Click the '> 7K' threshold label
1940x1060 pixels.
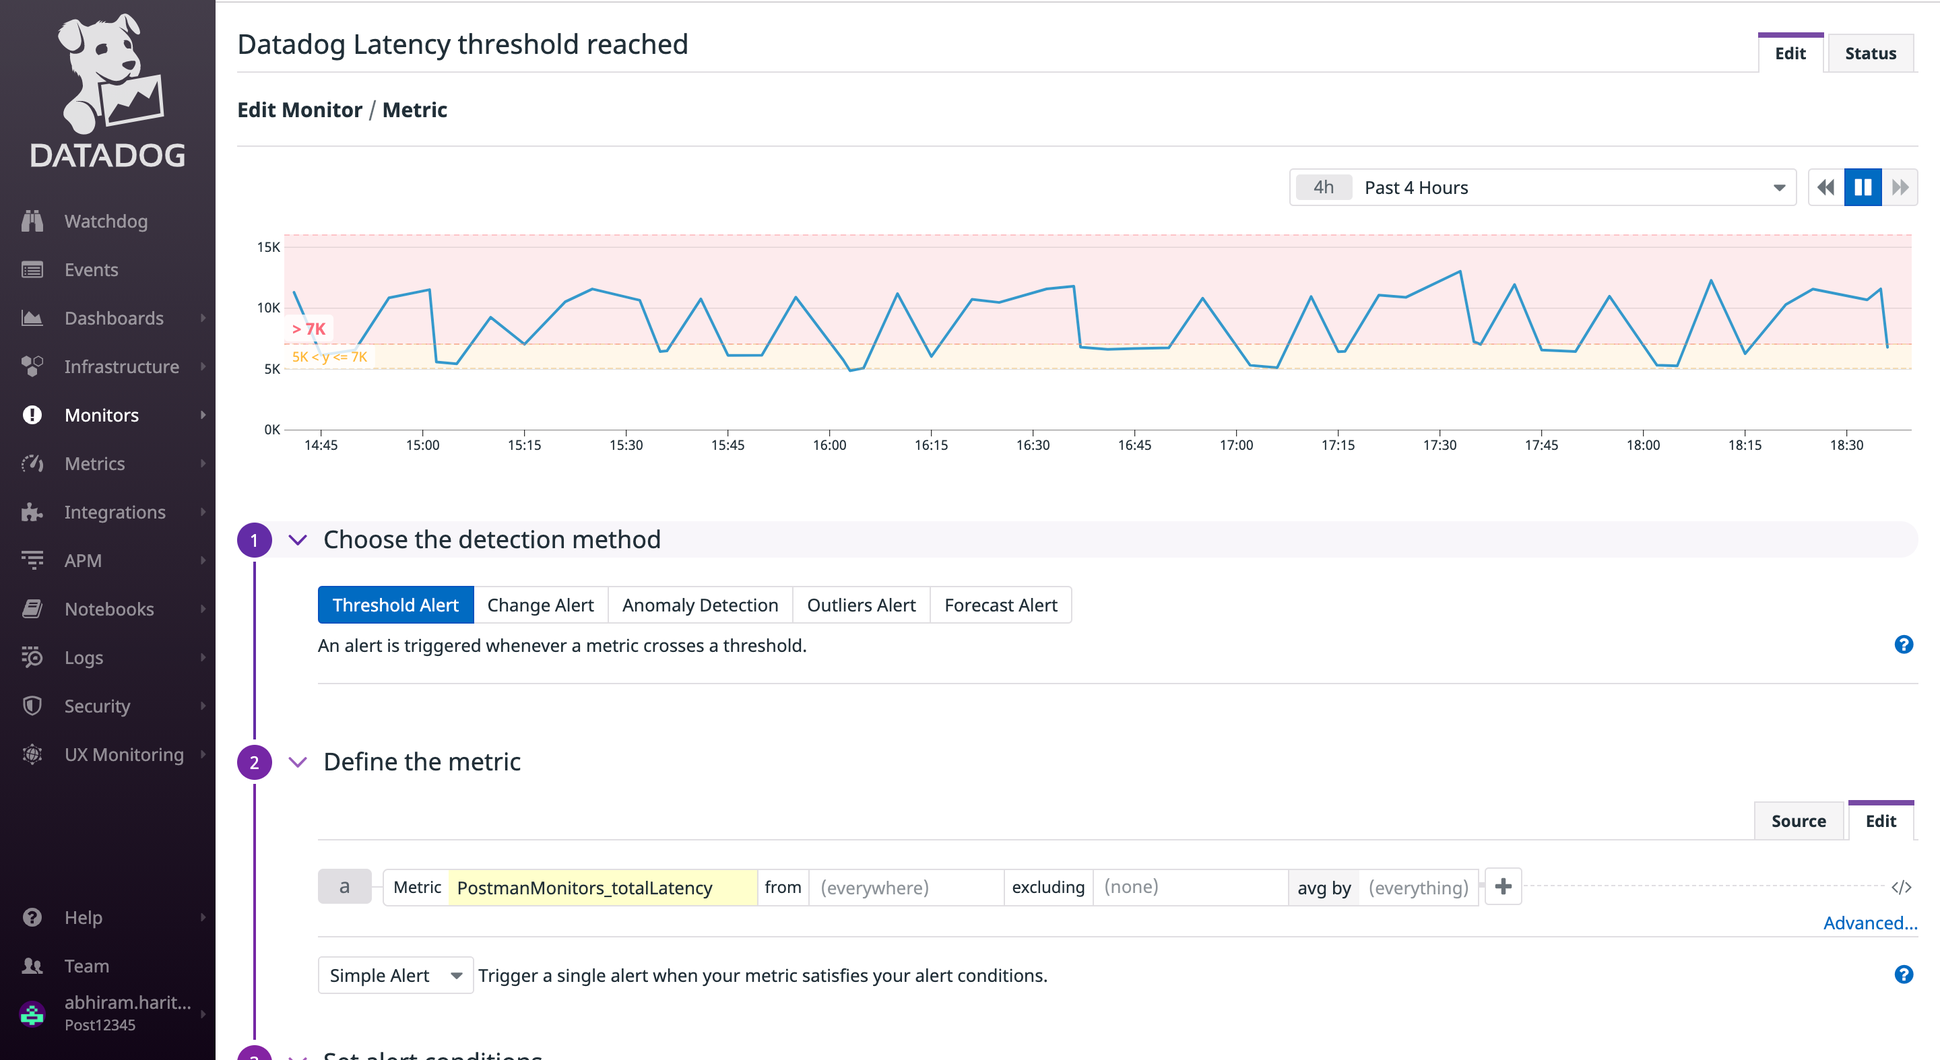click(x=309, y=329)
